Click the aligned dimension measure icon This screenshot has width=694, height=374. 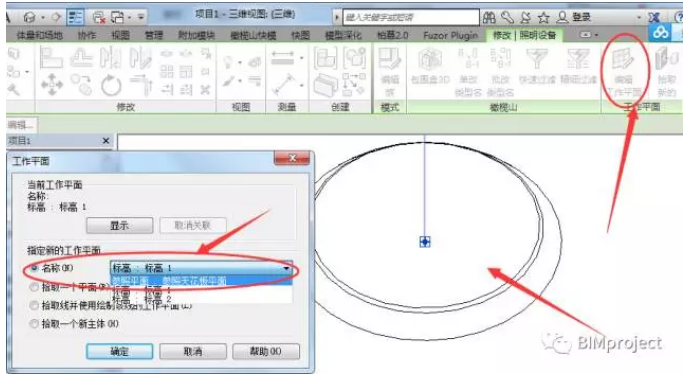pos(282,58)
